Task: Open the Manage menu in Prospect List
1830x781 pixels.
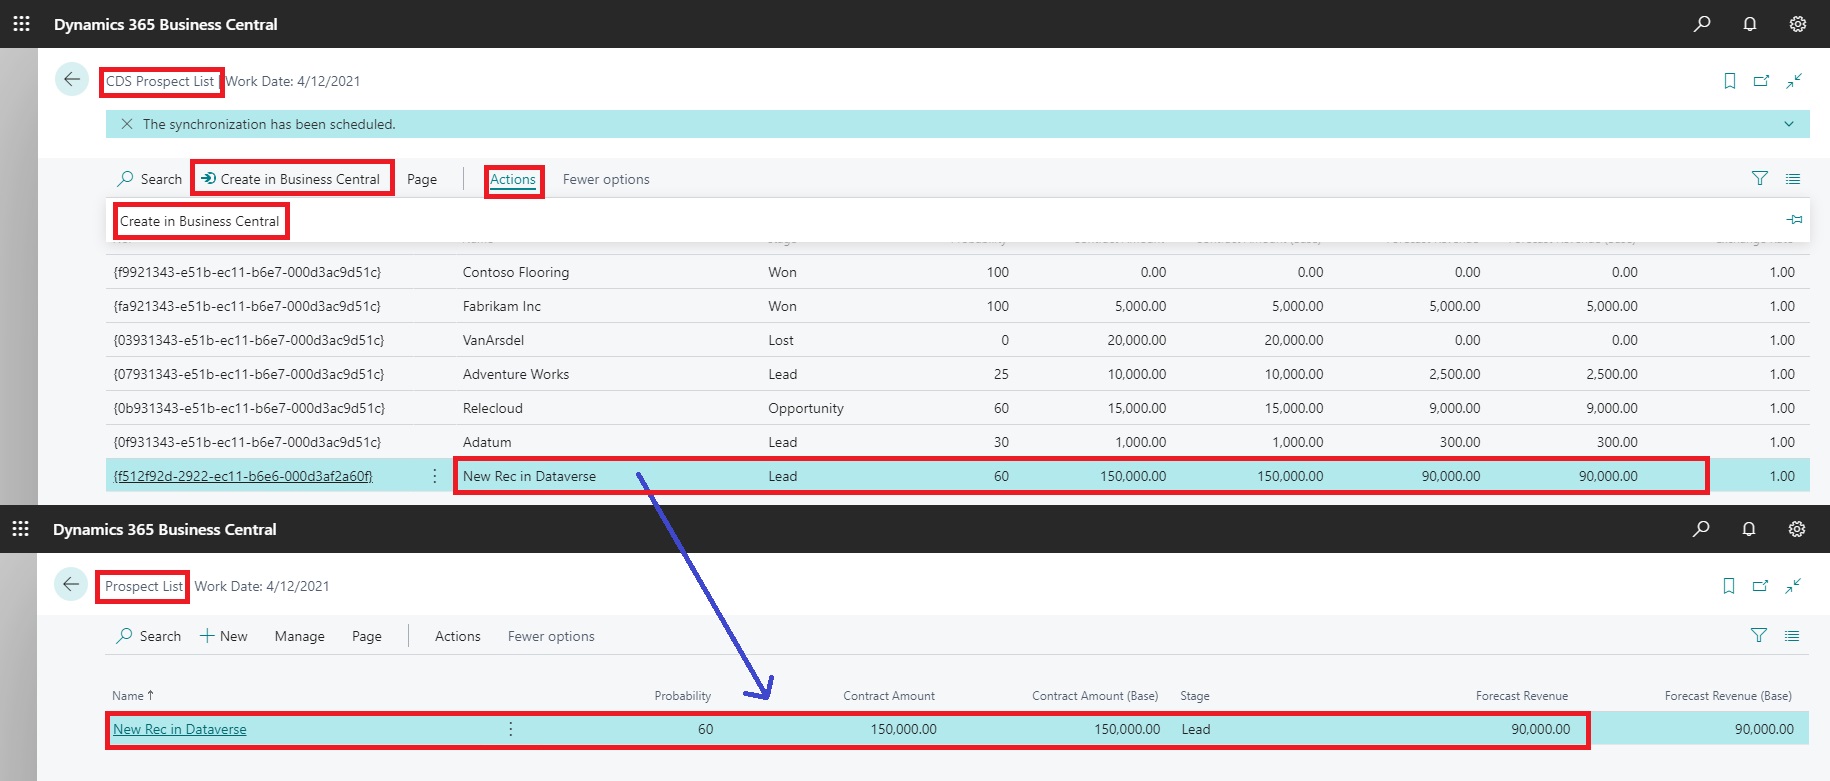Action: click(x=299, y=636)
